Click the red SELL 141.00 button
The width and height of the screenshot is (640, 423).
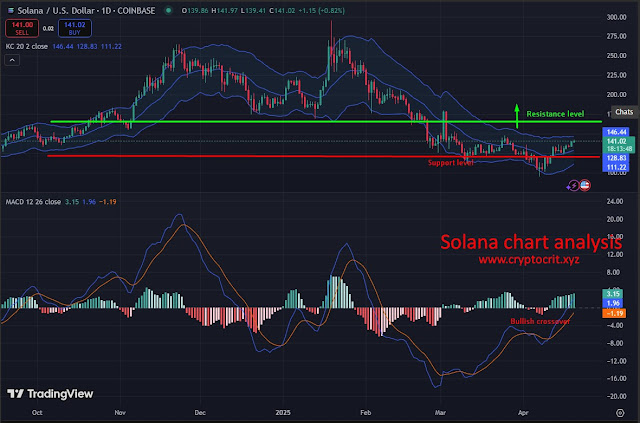coord(22,28)
